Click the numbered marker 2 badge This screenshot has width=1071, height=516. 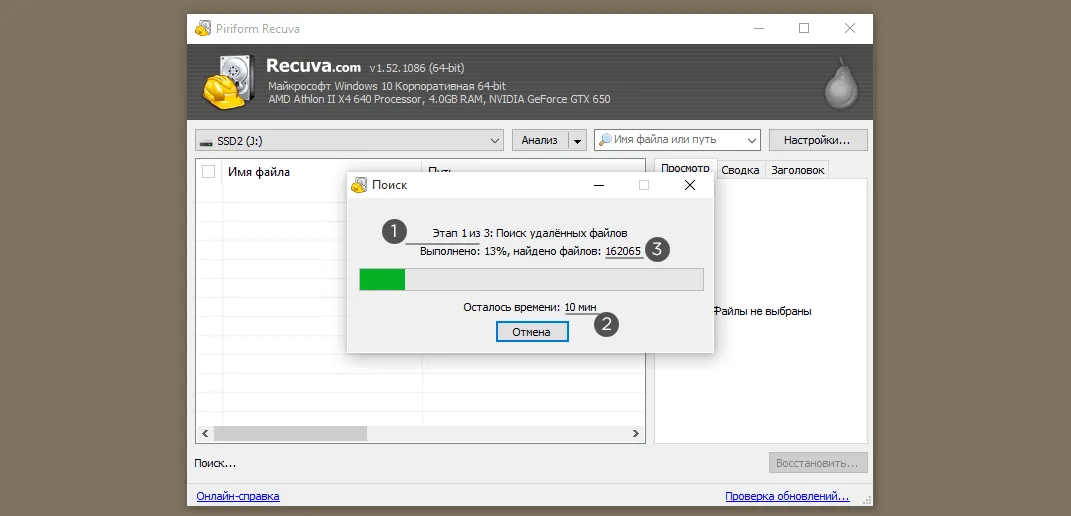tap(606, 324)
